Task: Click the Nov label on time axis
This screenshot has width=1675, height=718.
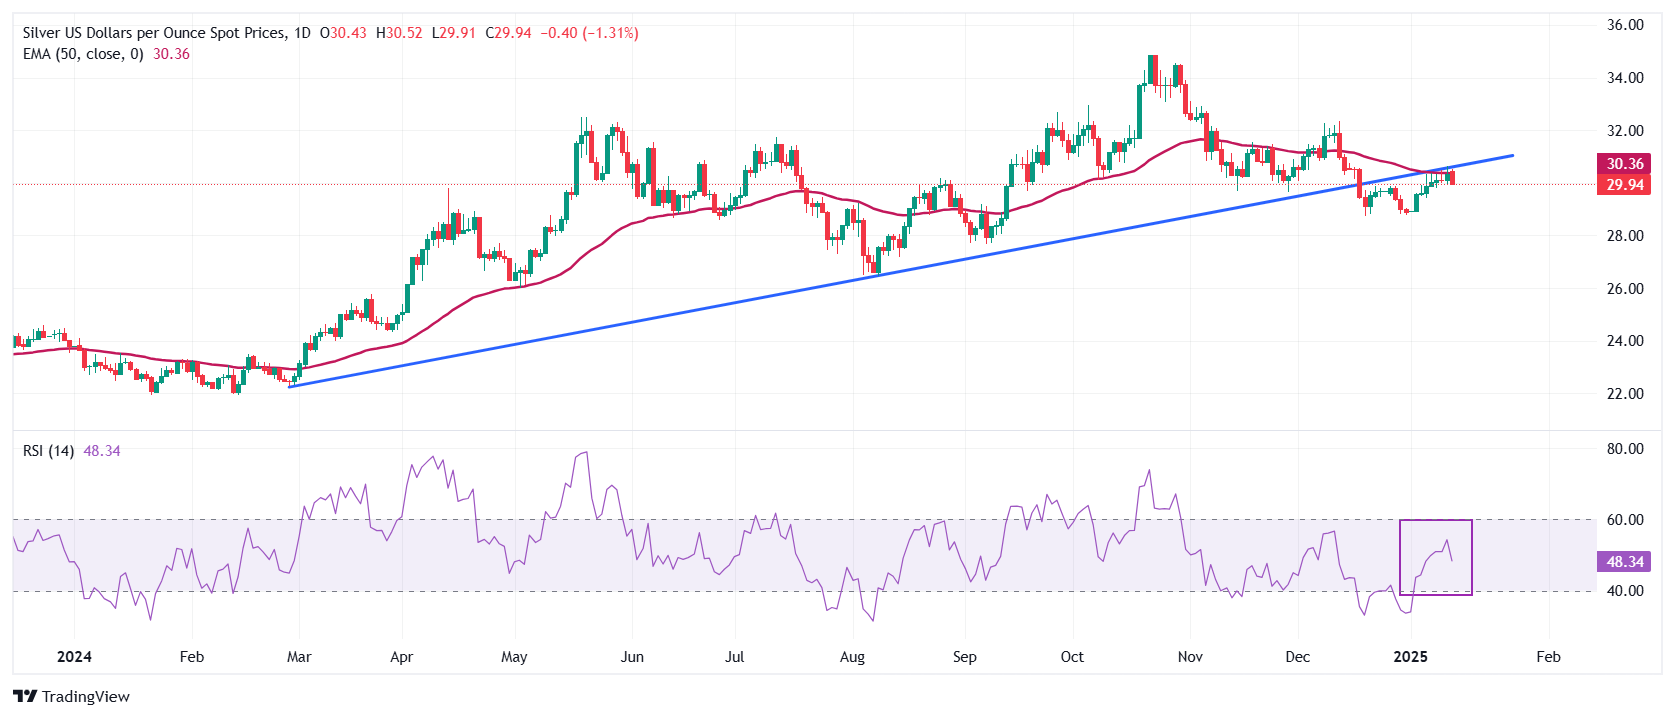Action: (1190, 657)
